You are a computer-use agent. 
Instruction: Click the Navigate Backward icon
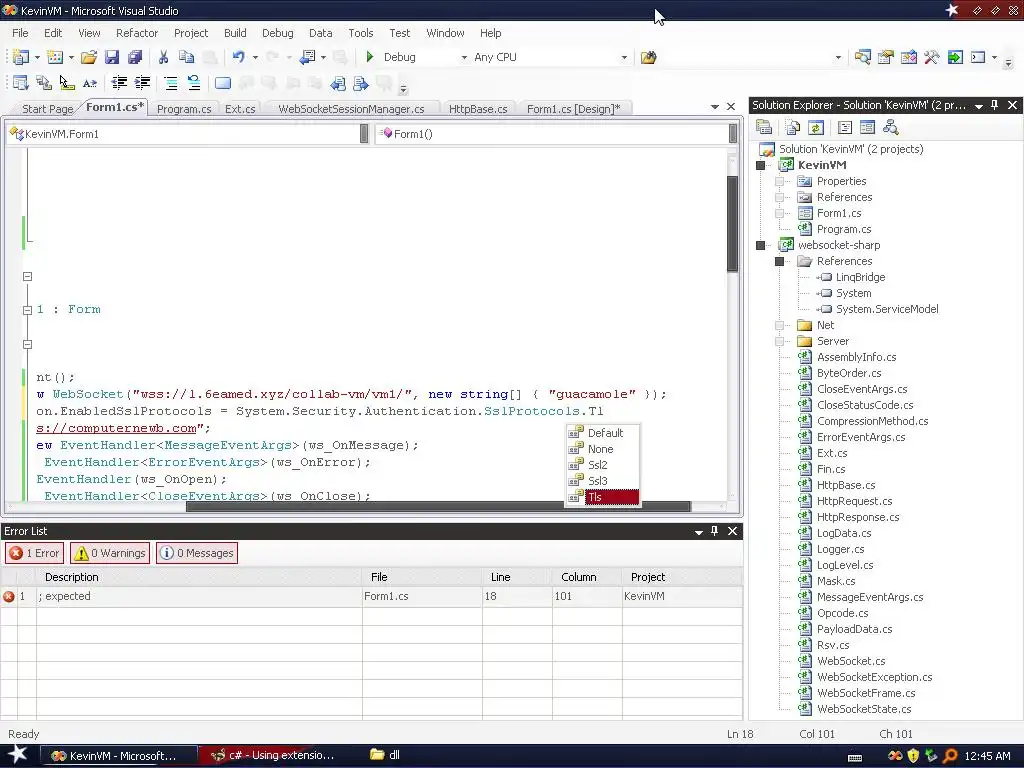point(307,57)
